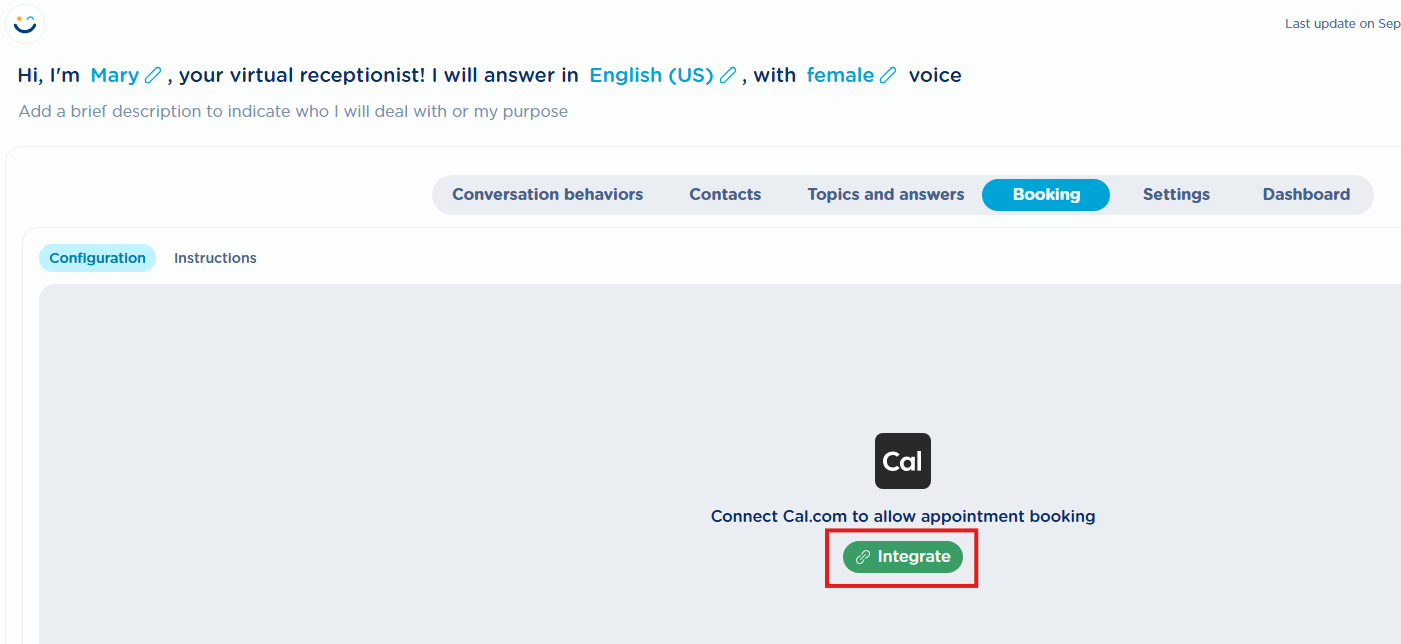Switch to the Instructions sub-tab

pos(215,258)
